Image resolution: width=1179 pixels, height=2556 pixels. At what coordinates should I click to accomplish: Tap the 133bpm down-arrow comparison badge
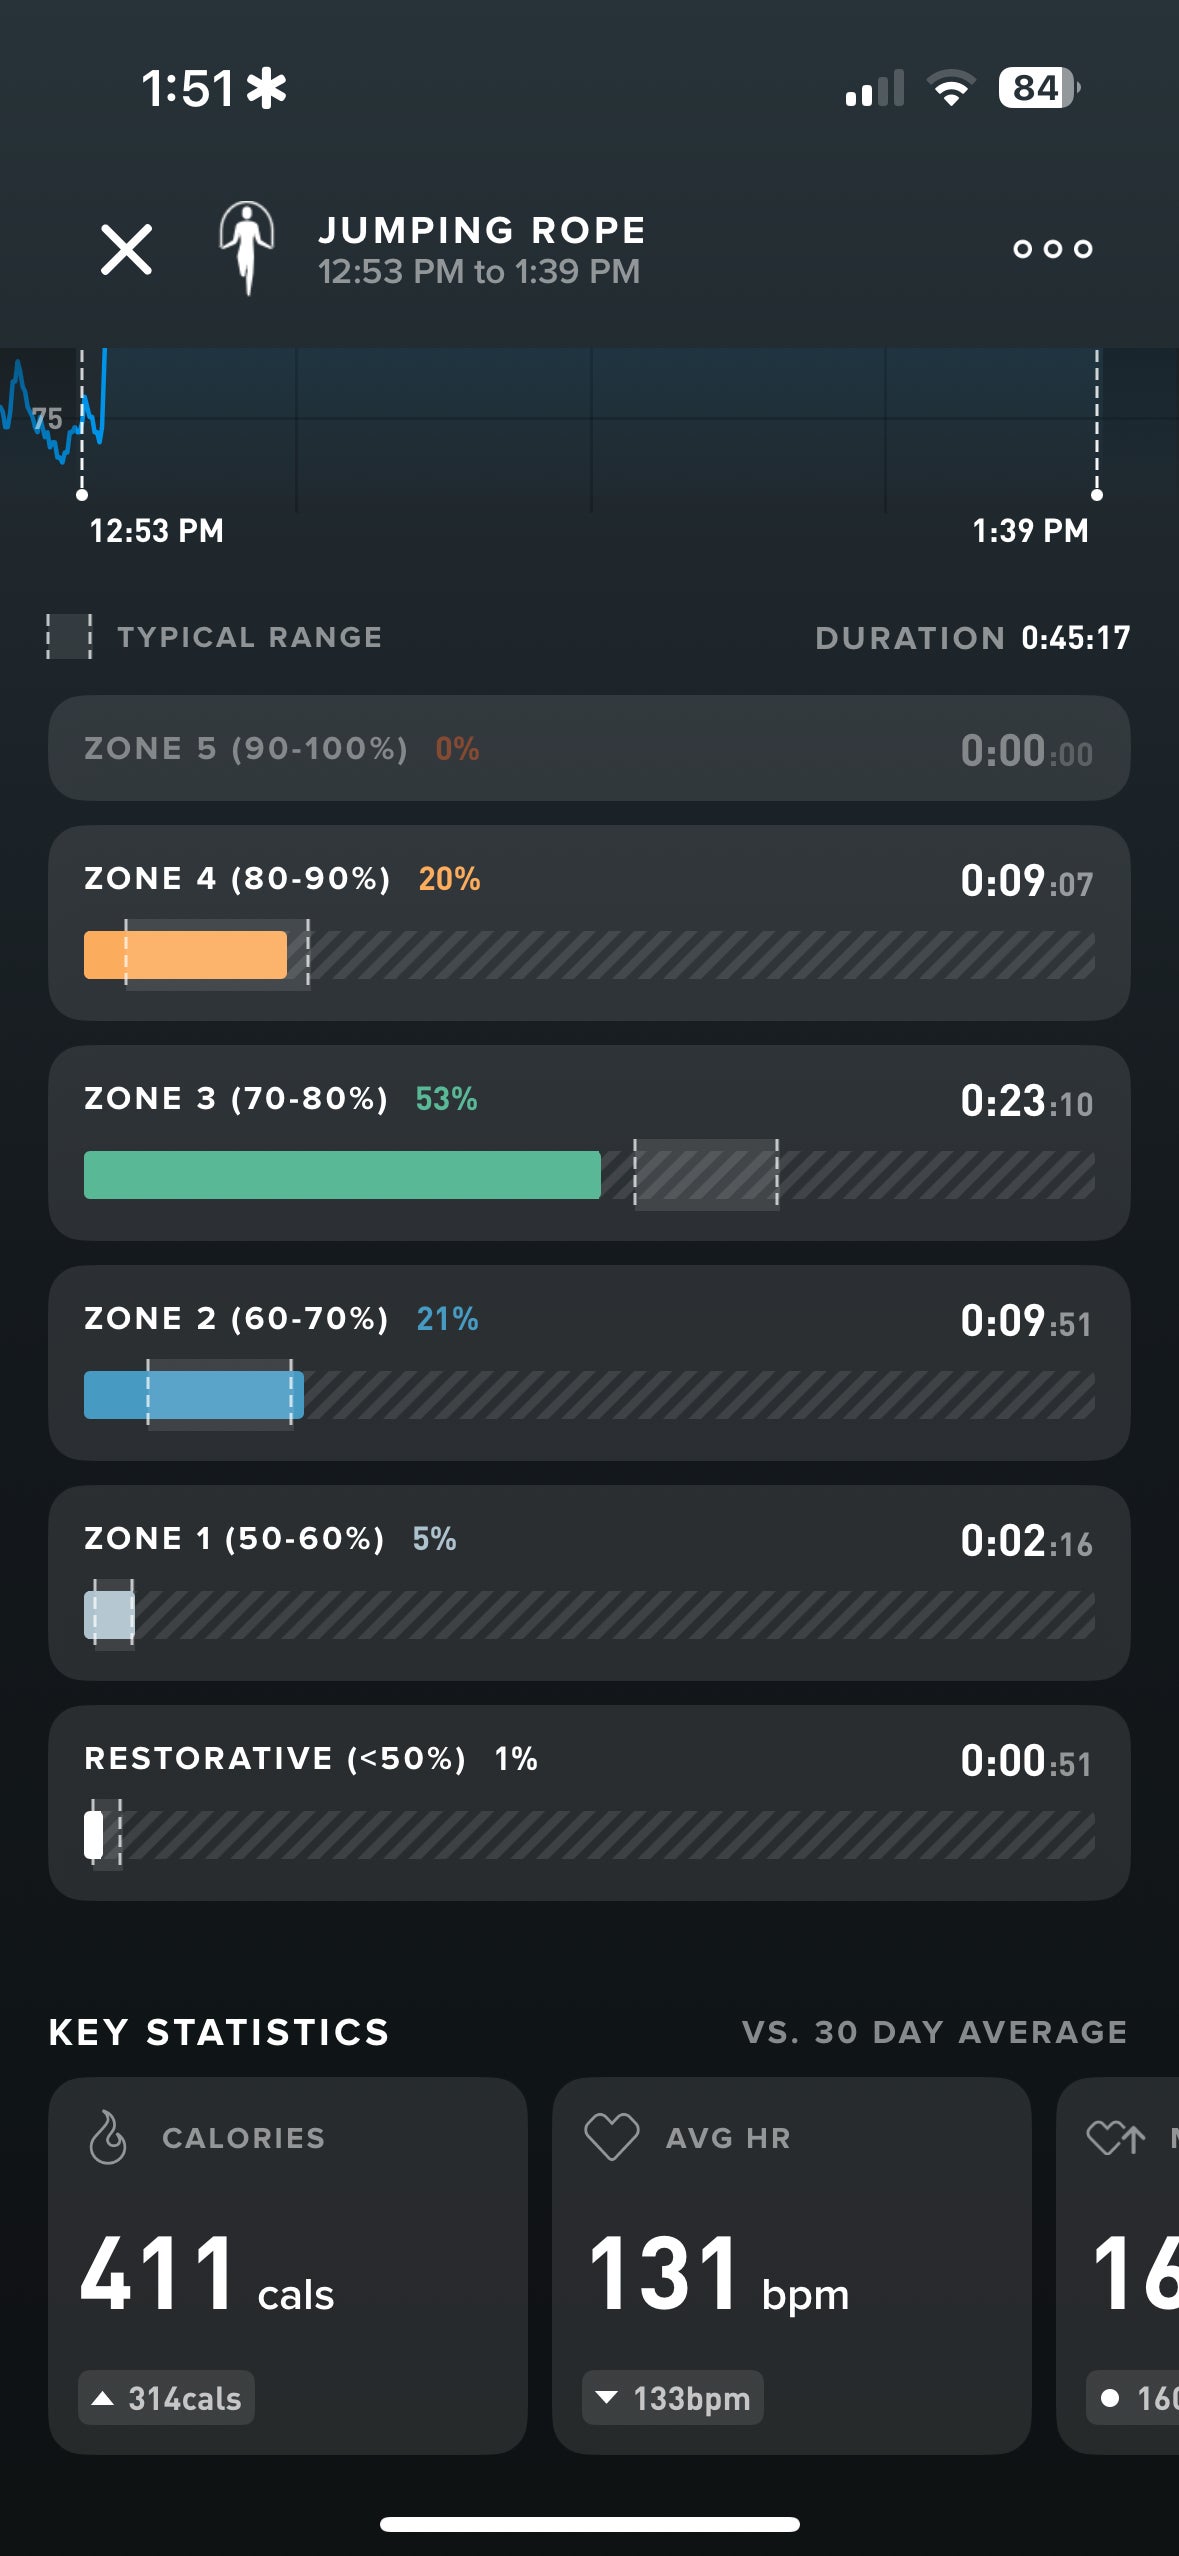pos(673,2398)
